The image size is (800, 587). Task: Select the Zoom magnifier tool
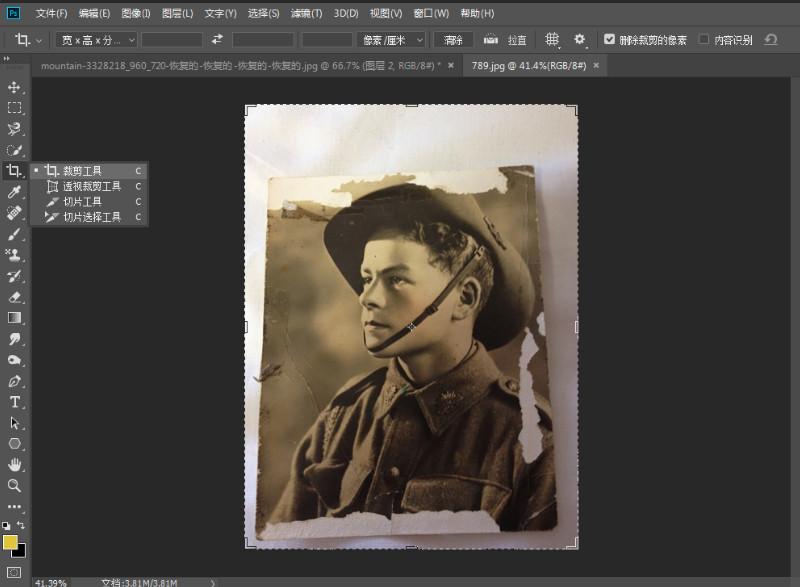(x=15, y=485)
